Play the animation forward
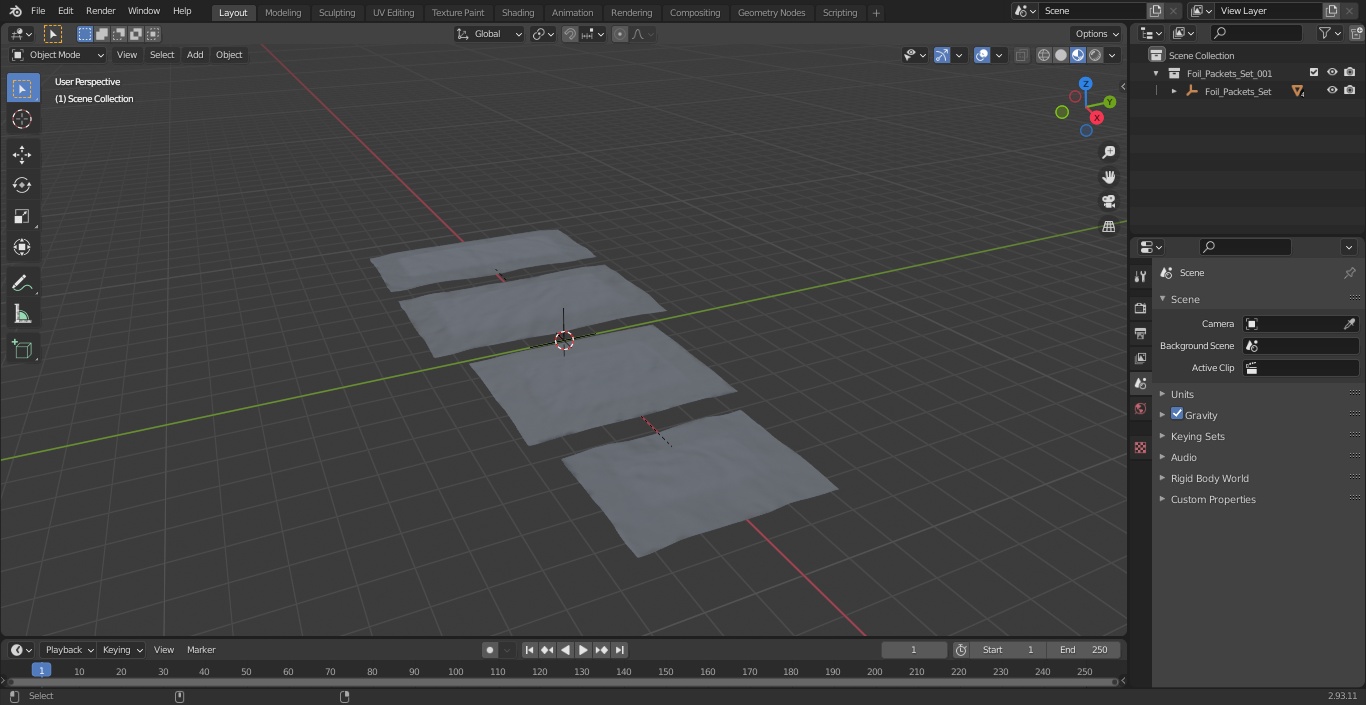The image size is (1366, 705). (583, 650)
